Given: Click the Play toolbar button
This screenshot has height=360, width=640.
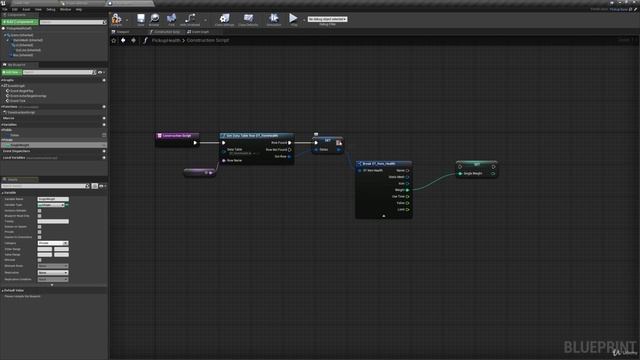Looking at the screenshot, I should [x=293, y=19].
